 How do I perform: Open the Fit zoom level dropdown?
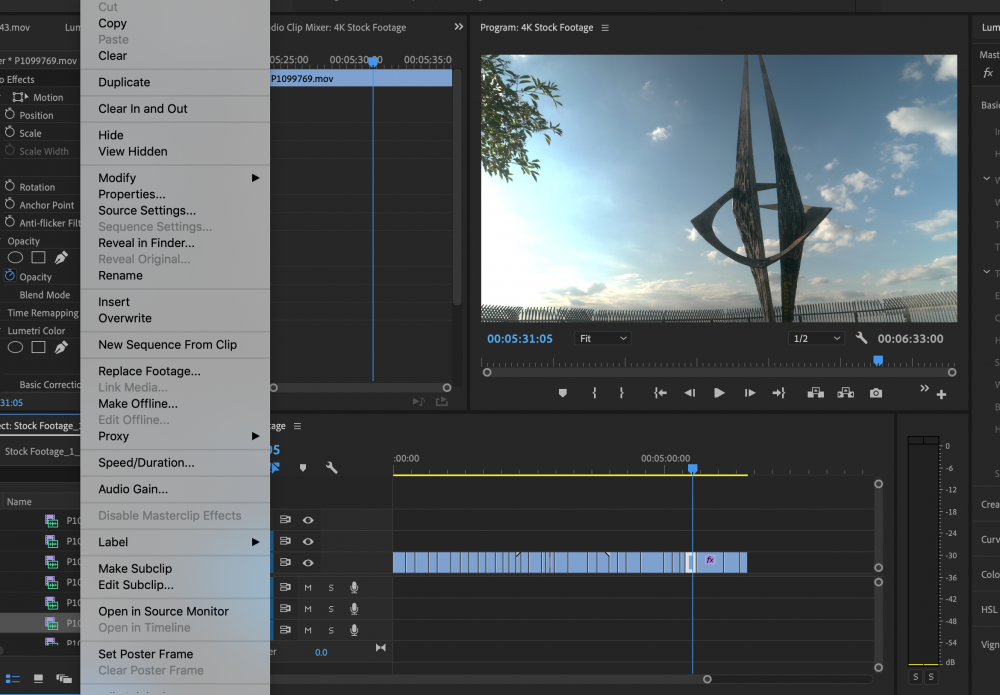pos(603,339)
